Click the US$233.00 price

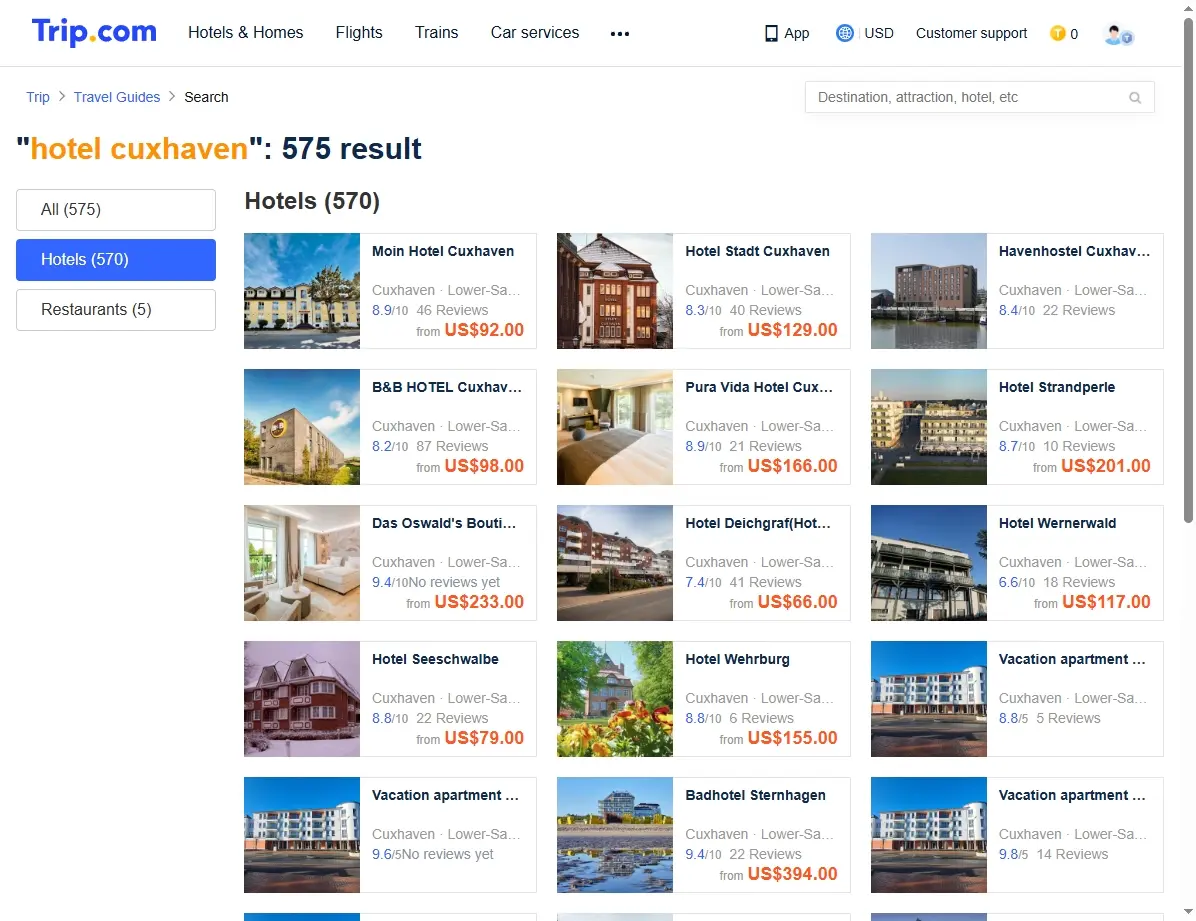479,601
